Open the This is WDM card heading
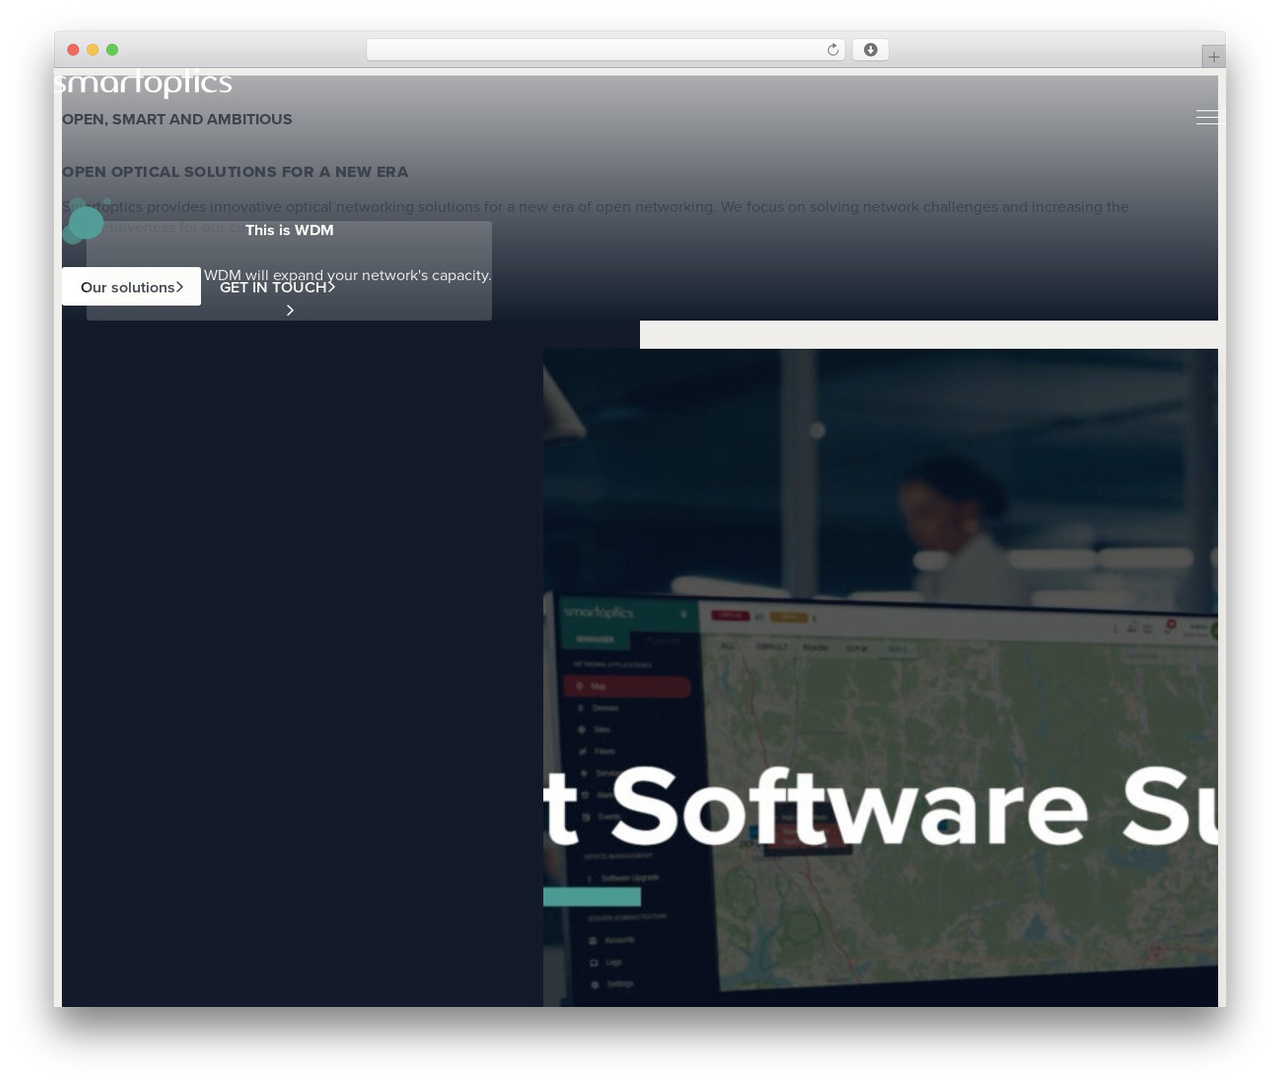Viewport: 1280px width, 1084px height. tap(289, 230)
